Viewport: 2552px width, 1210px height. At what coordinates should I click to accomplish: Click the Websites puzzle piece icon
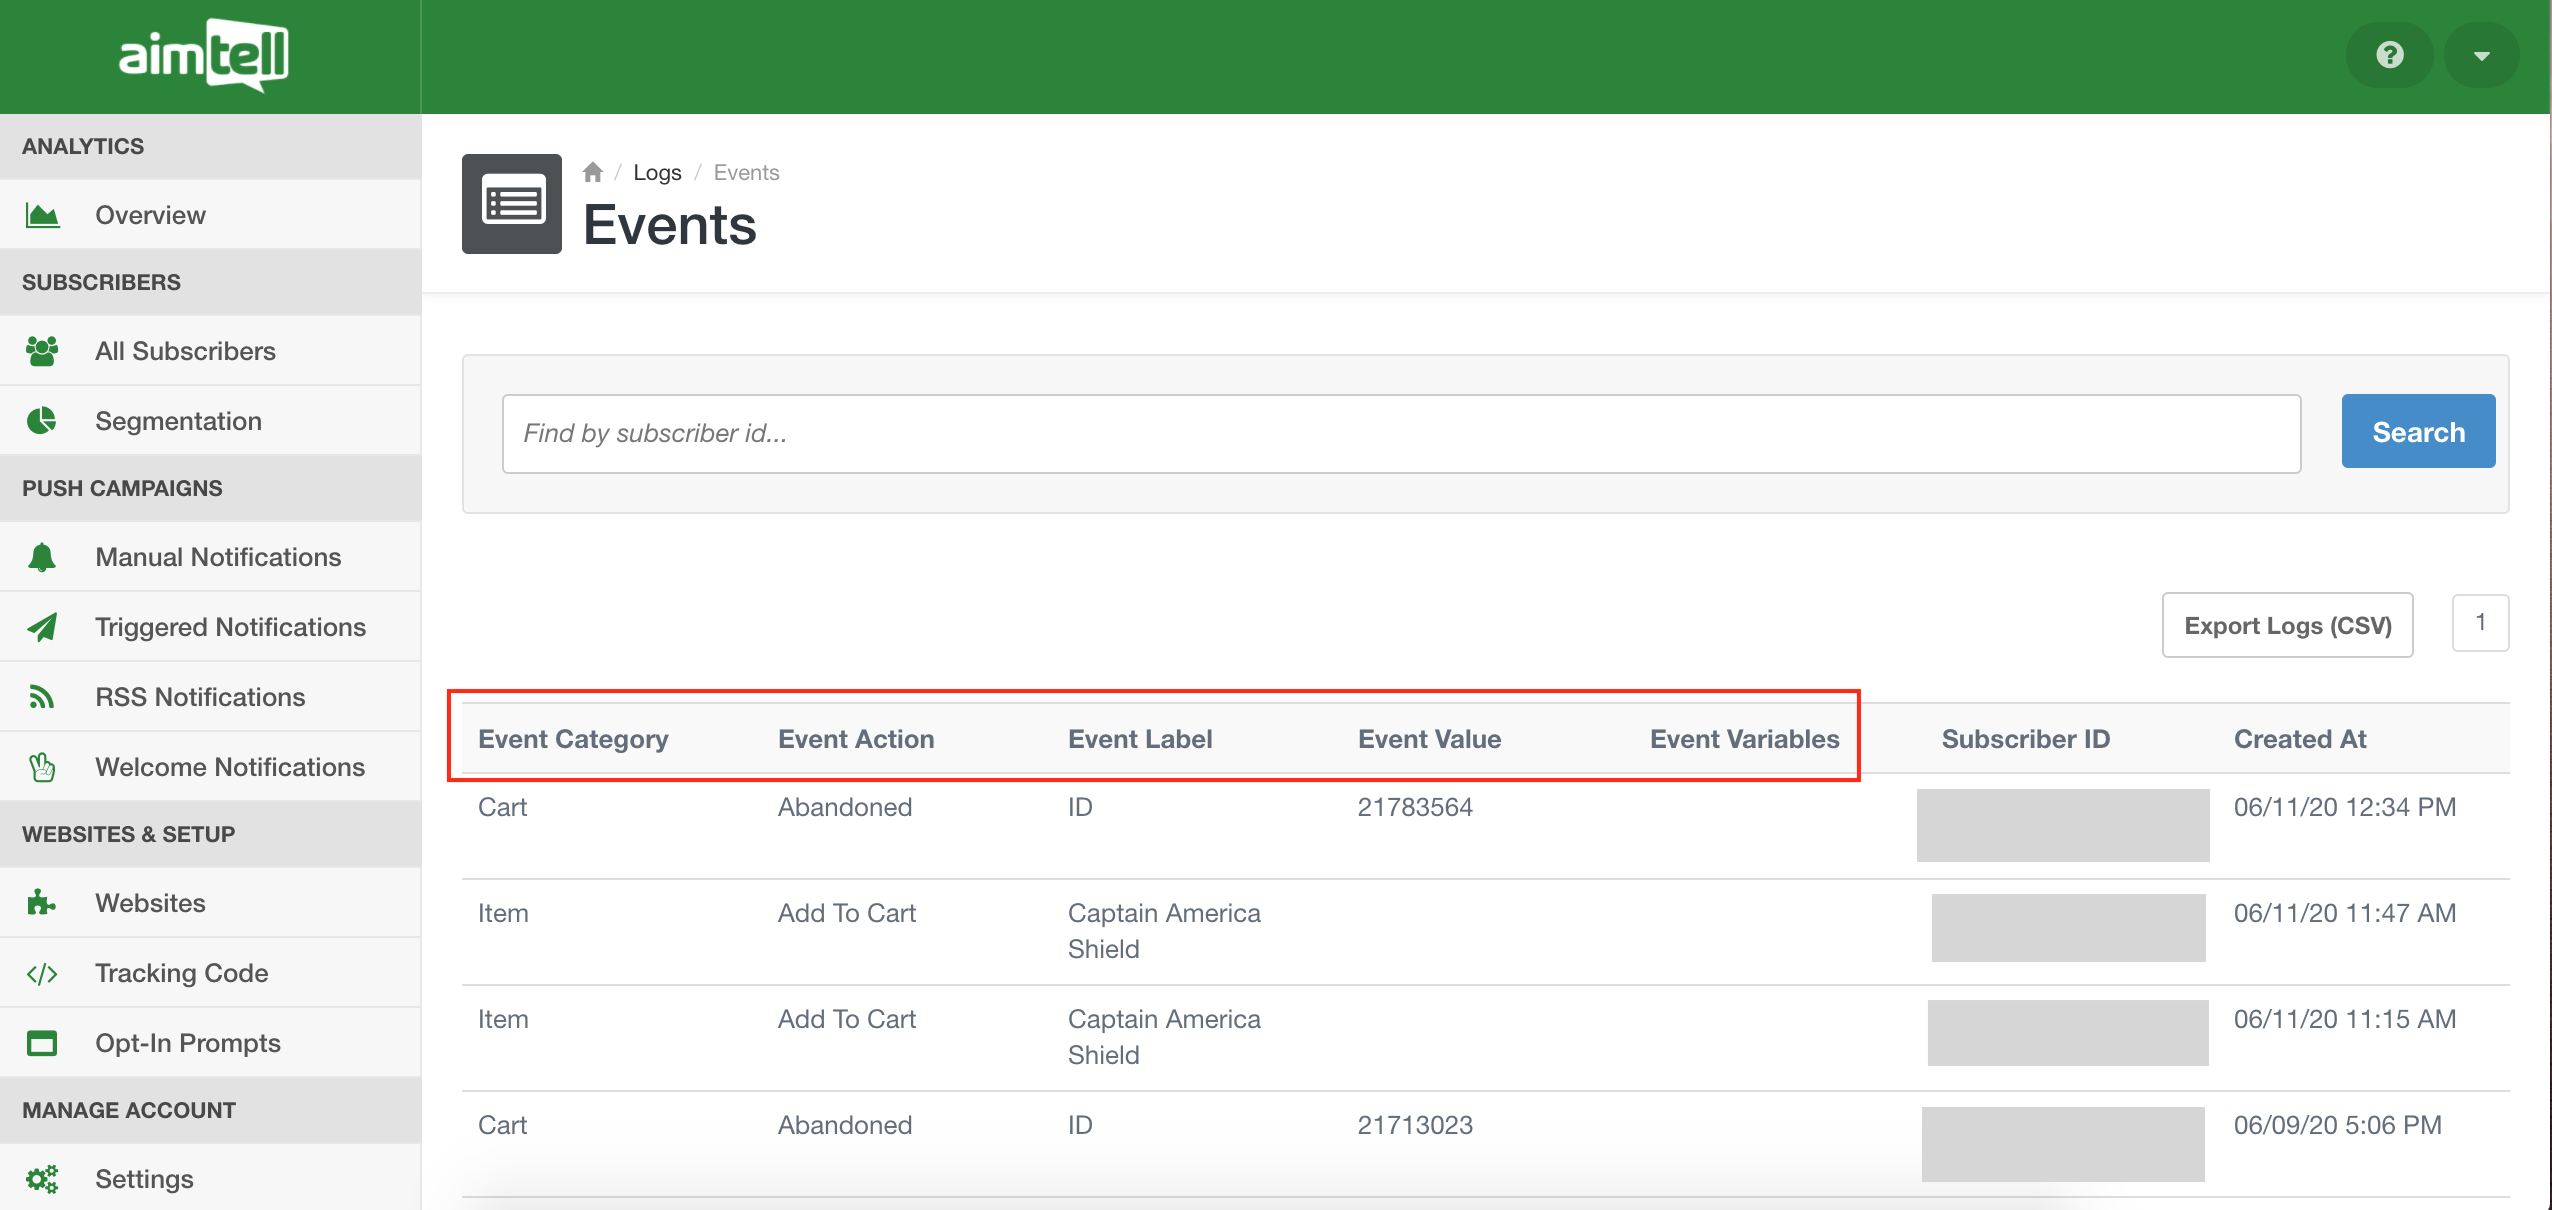click(x=42, y=903)
